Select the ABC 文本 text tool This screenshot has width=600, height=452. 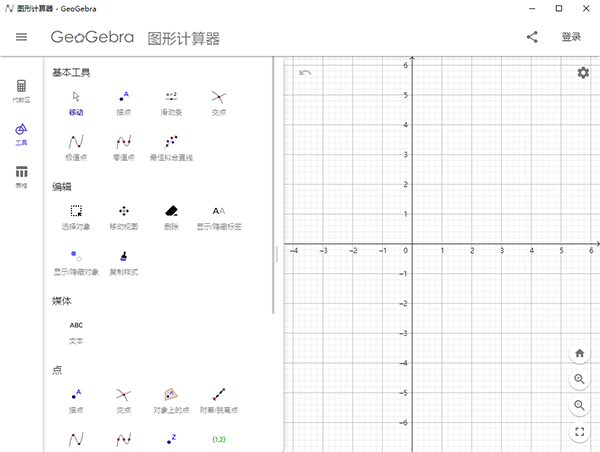(76, 333)
